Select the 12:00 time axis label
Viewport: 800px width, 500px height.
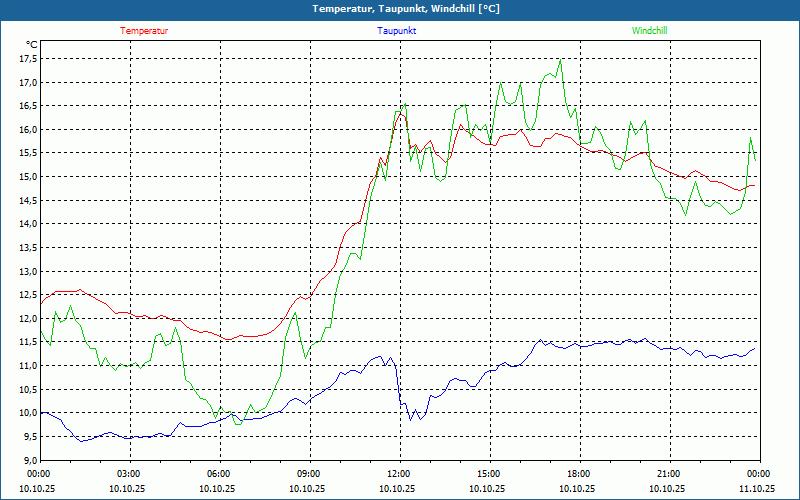point(399,474)
